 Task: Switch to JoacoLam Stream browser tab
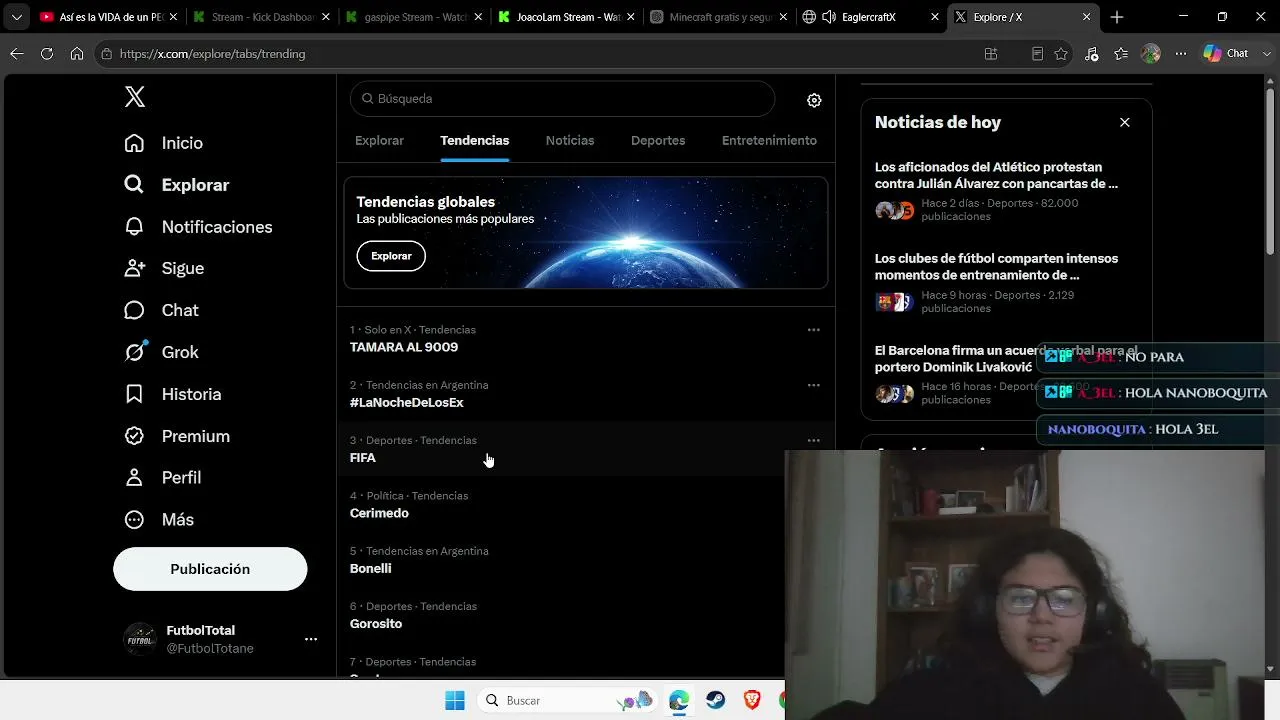pyautogui.click(x=565, y=17)
